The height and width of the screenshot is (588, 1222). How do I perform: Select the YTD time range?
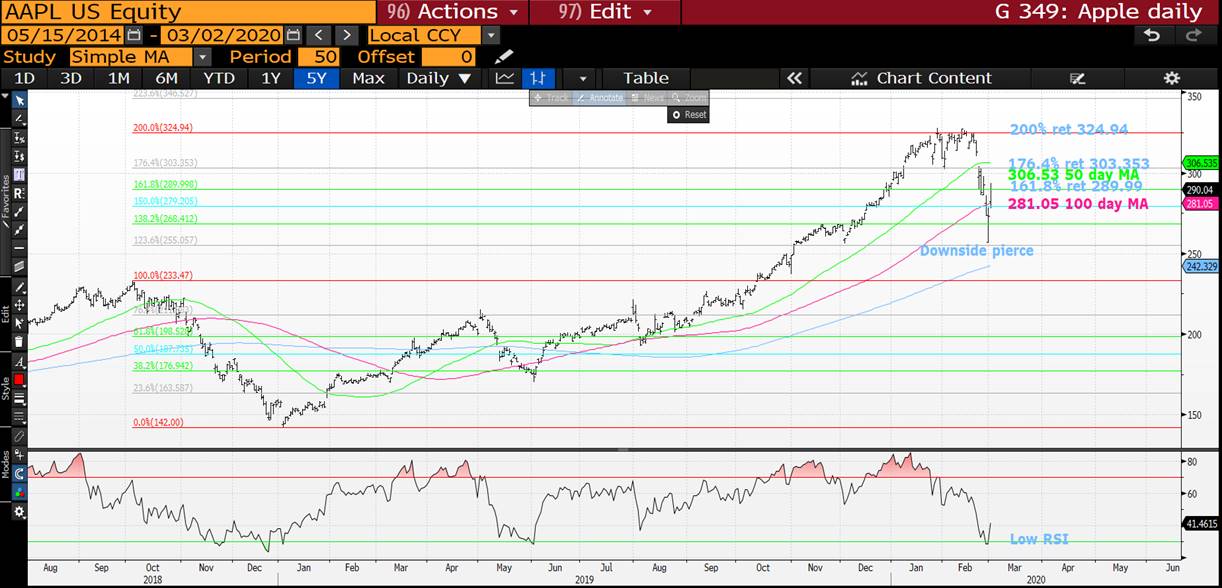(x=219, y=78)
